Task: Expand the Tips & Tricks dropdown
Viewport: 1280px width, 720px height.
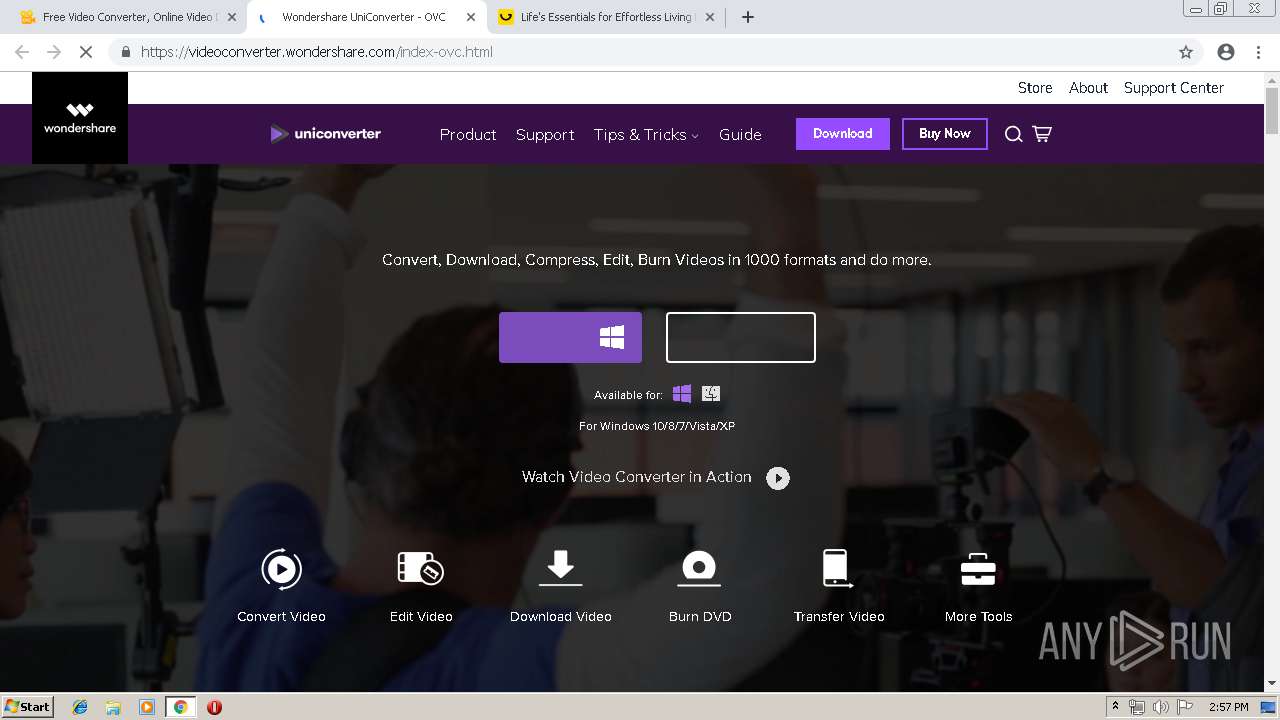Action: (646, 134)
